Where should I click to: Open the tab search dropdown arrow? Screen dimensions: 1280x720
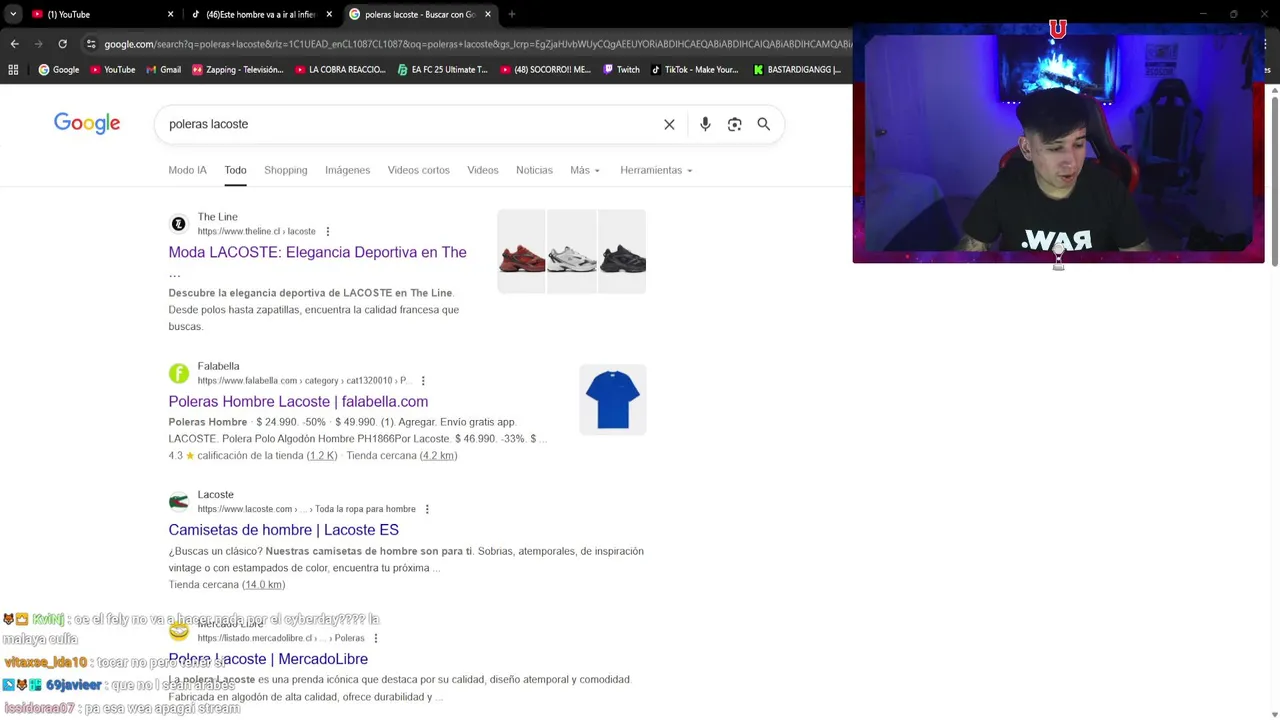(x=13, y=14)
